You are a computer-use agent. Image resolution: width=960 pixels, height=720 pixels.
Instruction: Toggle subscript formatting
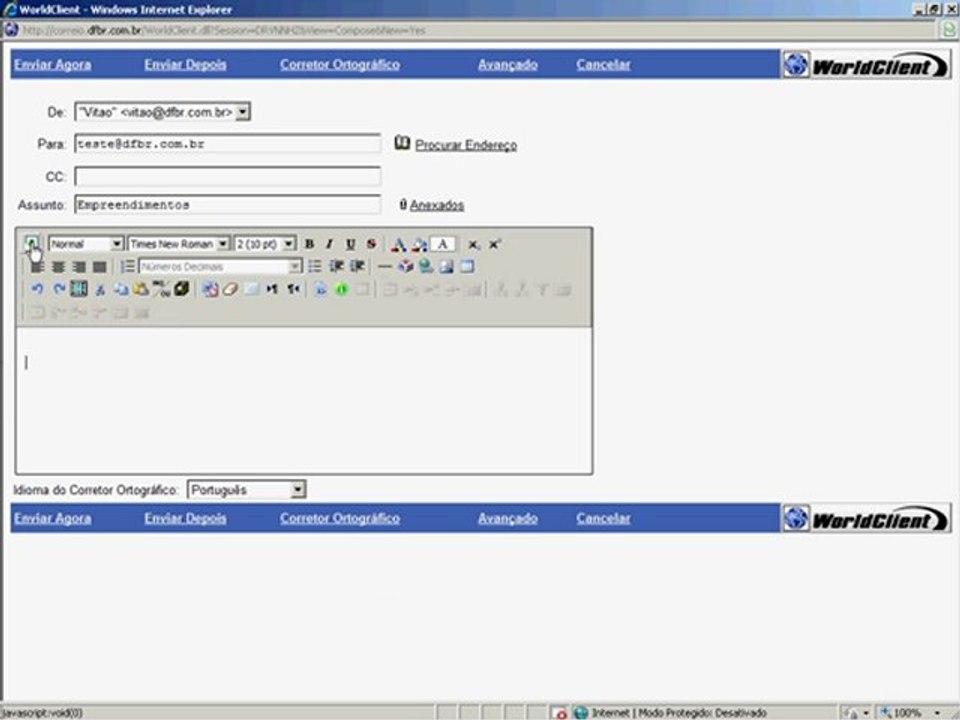click(x=473, y=245)
